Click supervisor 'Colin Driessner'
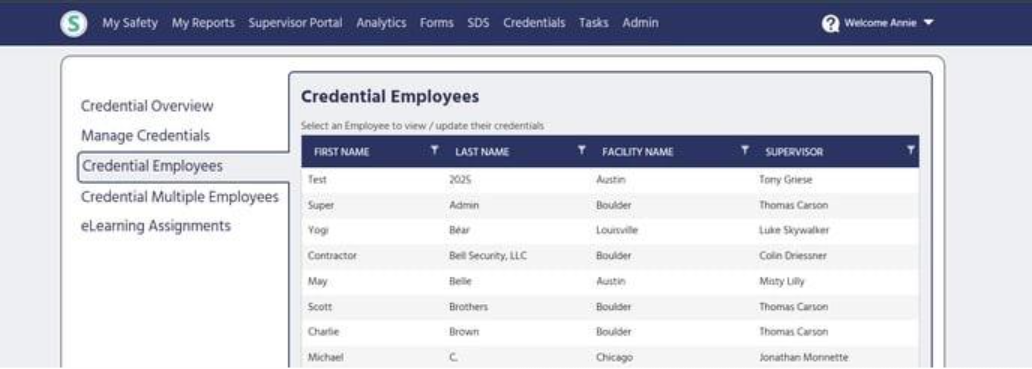Image resolution: width=1032 pixels, height=369 pixels. pos(792,255)
